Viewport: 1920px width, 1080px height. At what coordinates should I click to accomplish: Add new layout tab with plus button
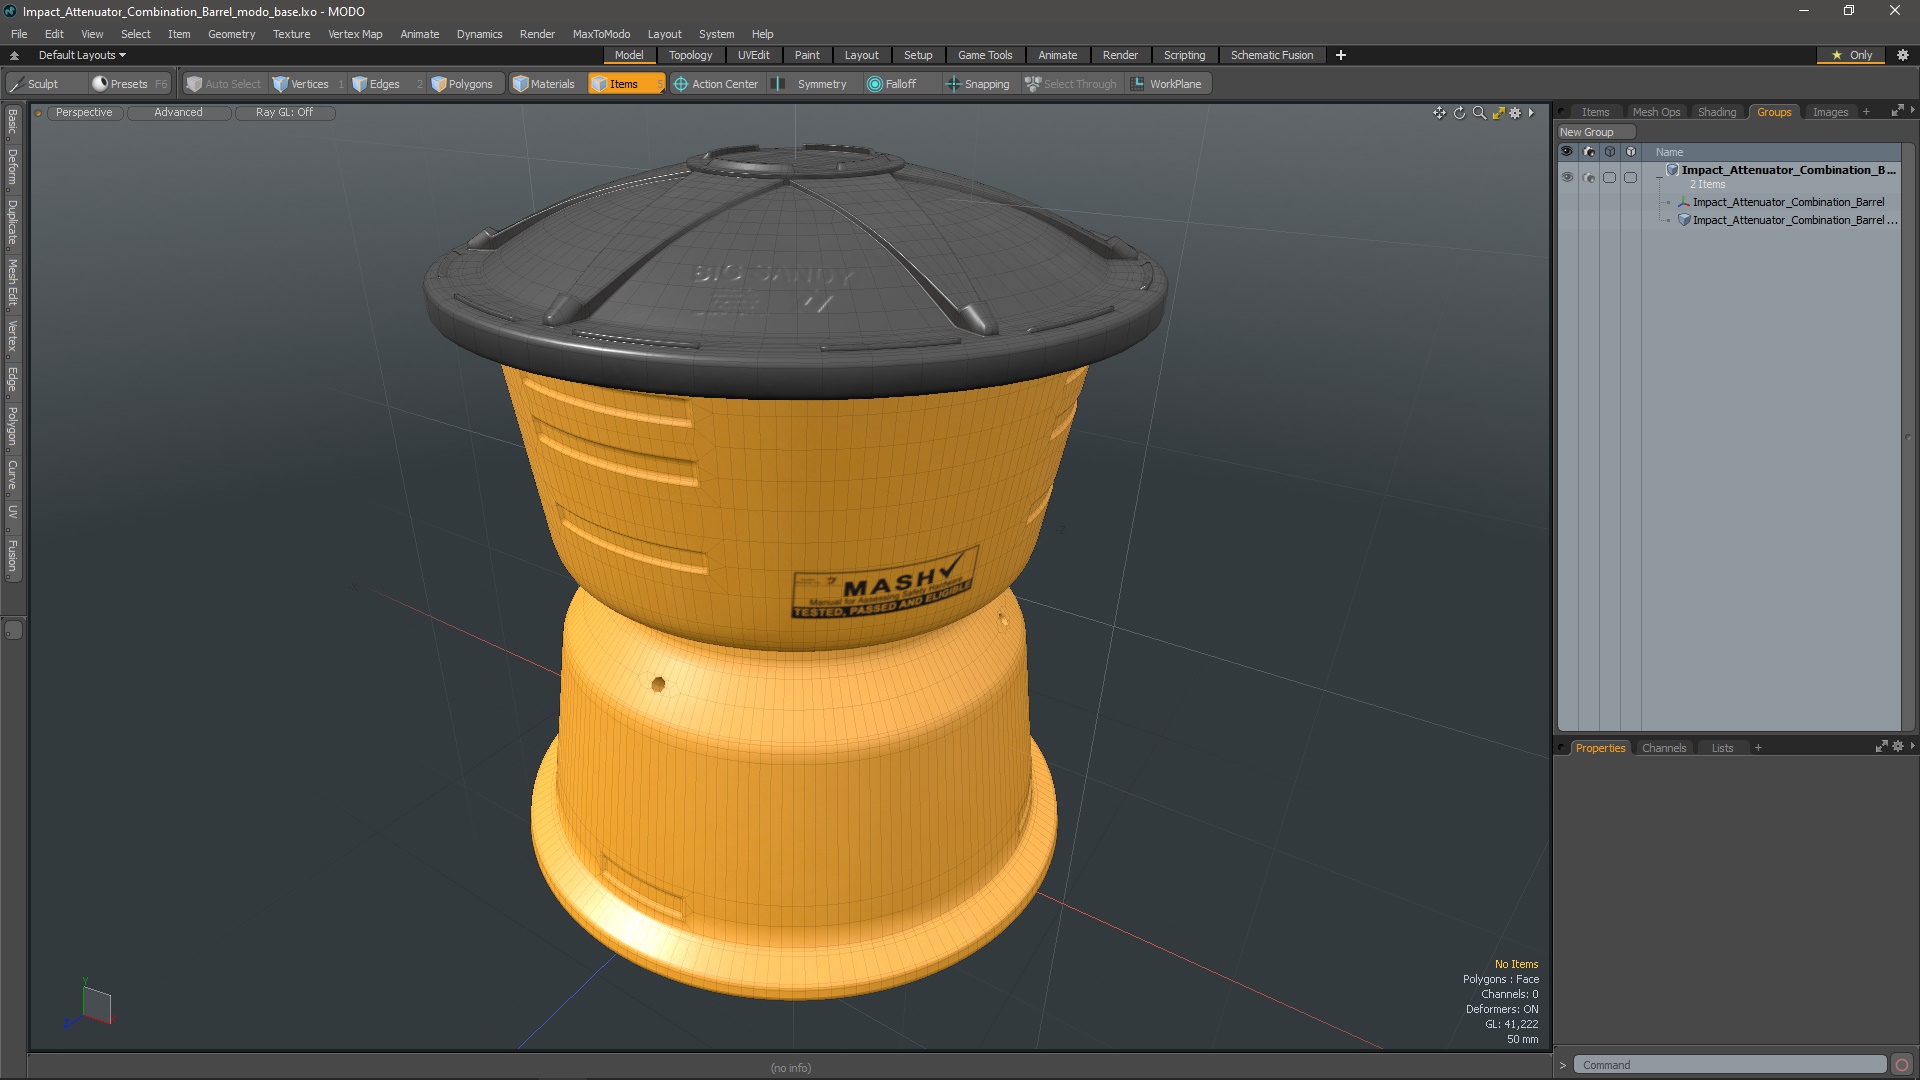tap(1341, 55)
